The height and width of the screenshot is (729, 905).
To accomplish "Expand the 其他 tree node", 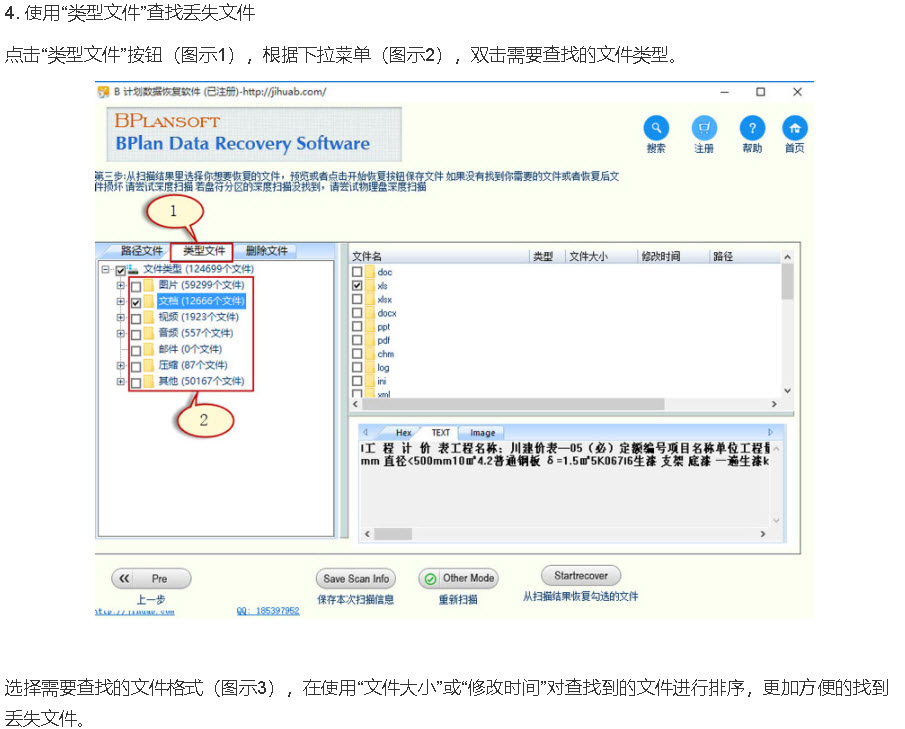I will pyautogui.click(x=121, y=382).
